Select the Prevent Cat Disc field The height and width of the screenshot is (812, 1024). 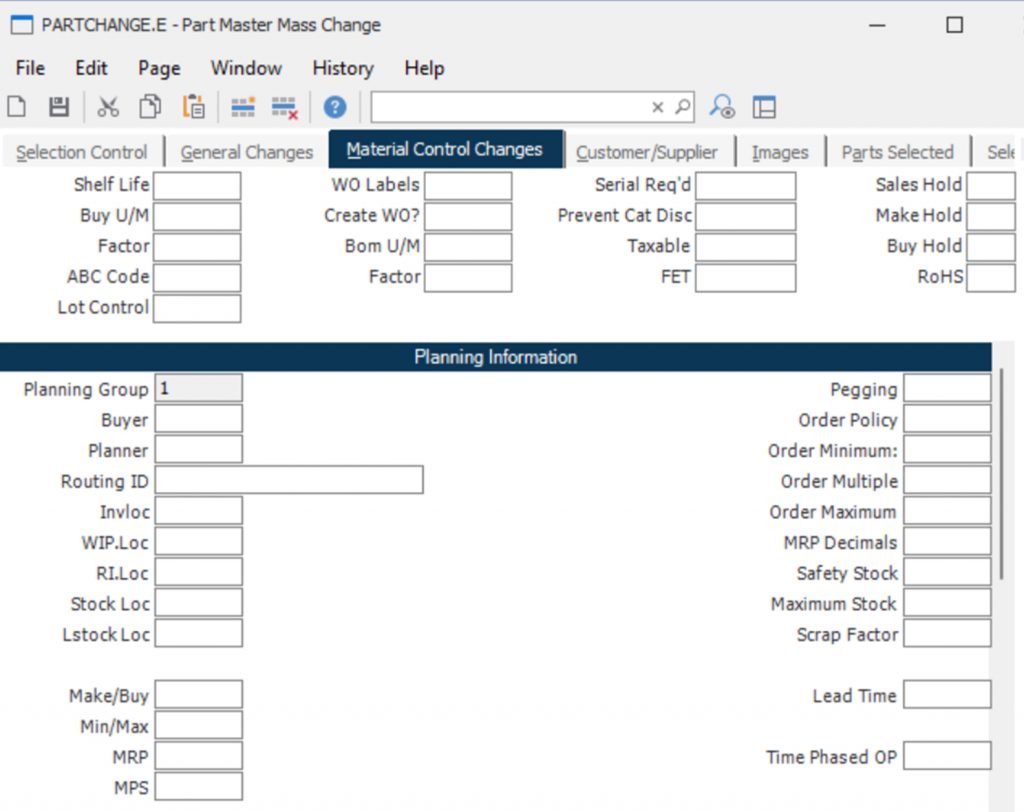click(746, 216)
